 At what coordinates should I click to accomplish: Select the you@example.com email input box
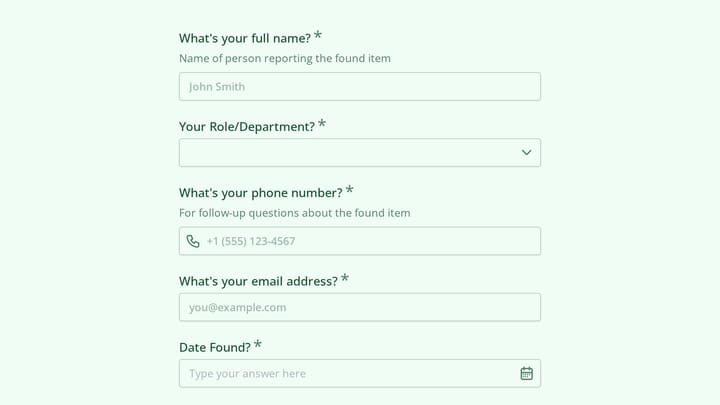tap(360, 307)
